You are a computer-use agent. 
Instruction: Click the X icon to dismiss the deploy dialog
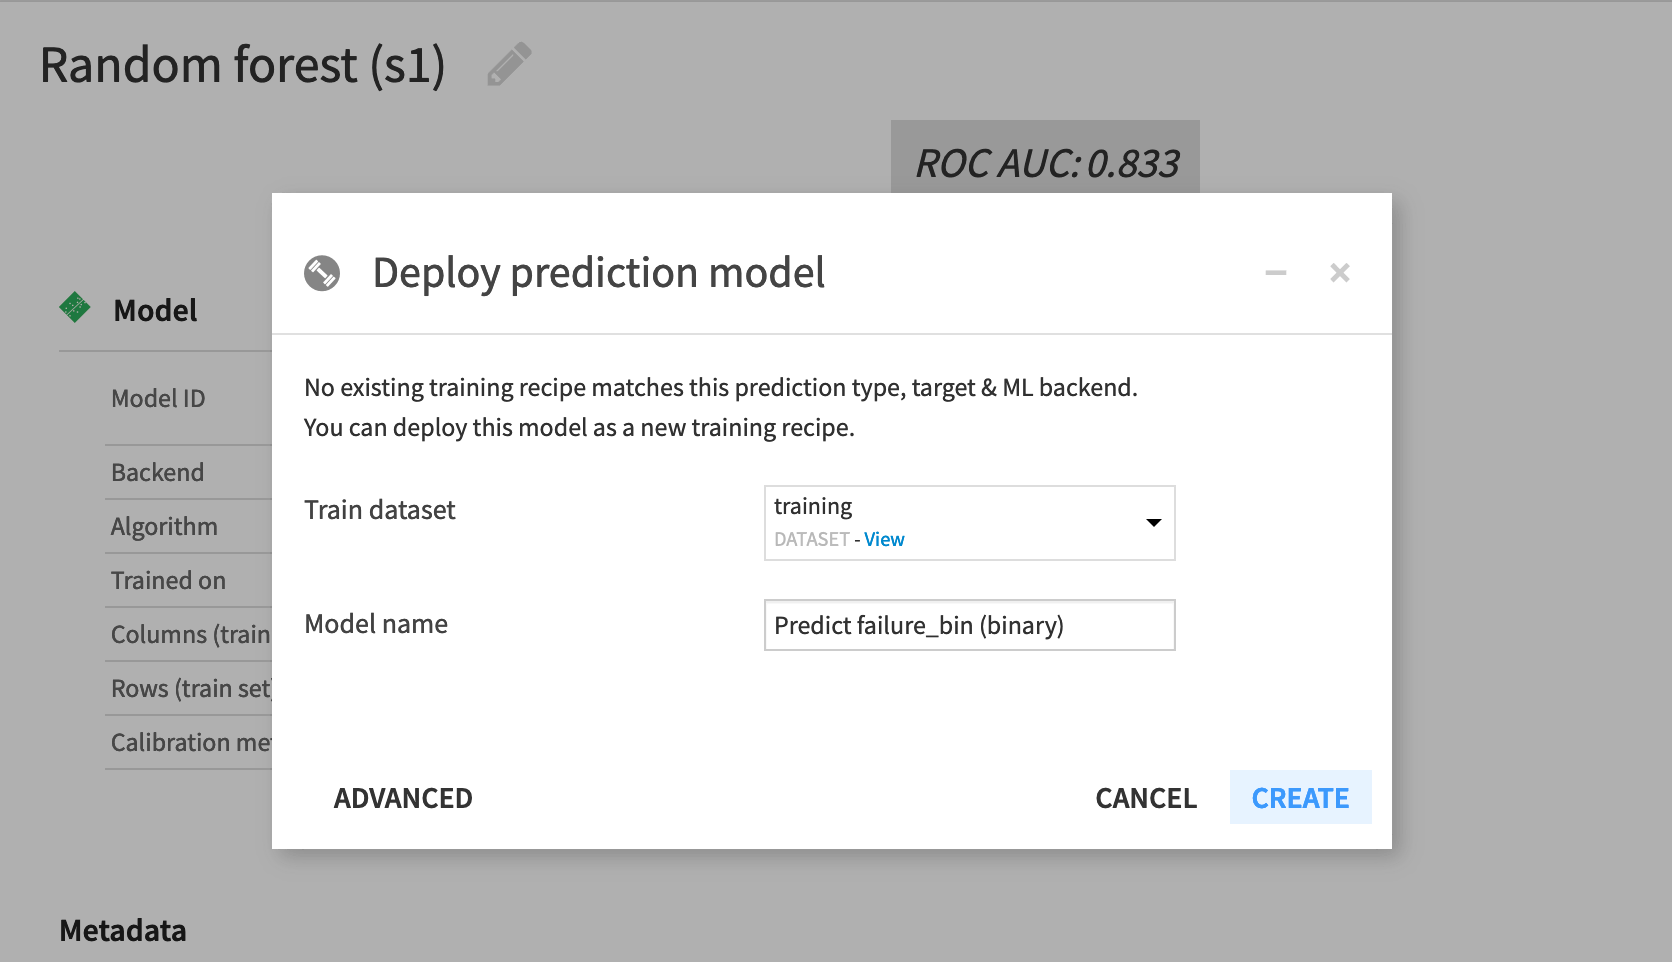point(1339,271)
